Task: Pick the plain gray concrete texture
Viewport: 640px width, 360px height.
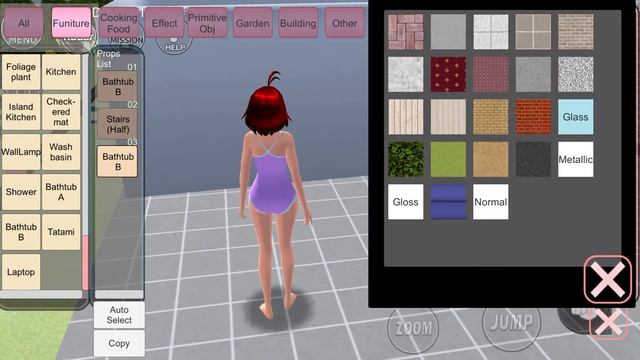Action: coord(448,32)
